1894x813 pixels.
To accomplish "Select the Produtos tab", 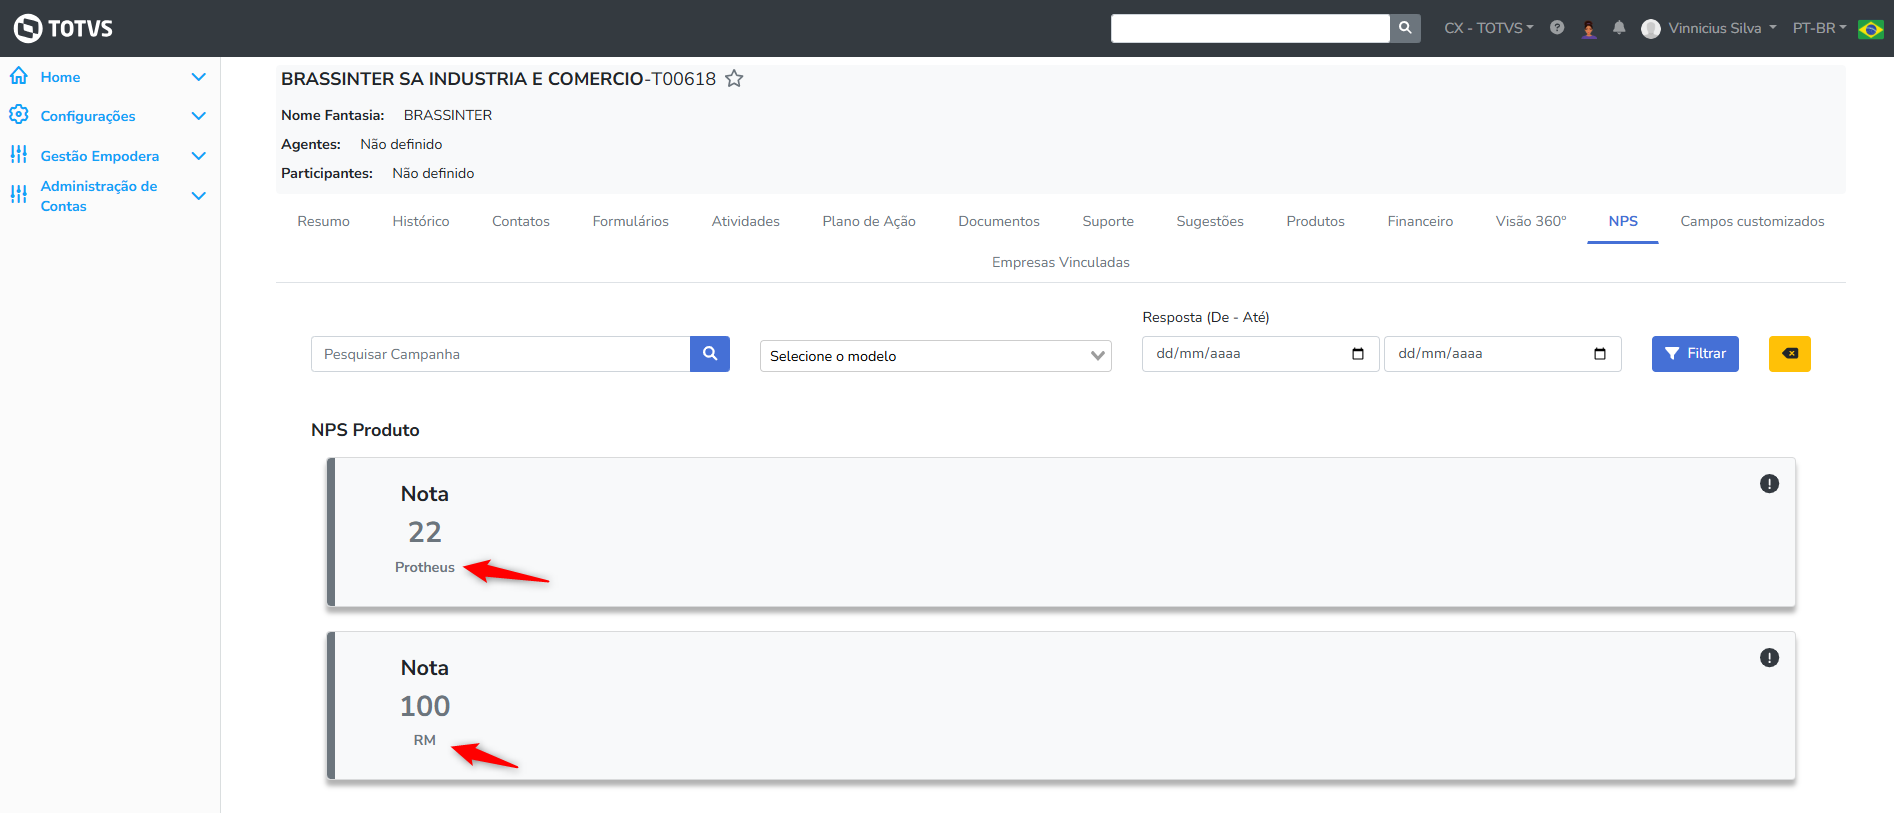I will (x=1316, y=221).
